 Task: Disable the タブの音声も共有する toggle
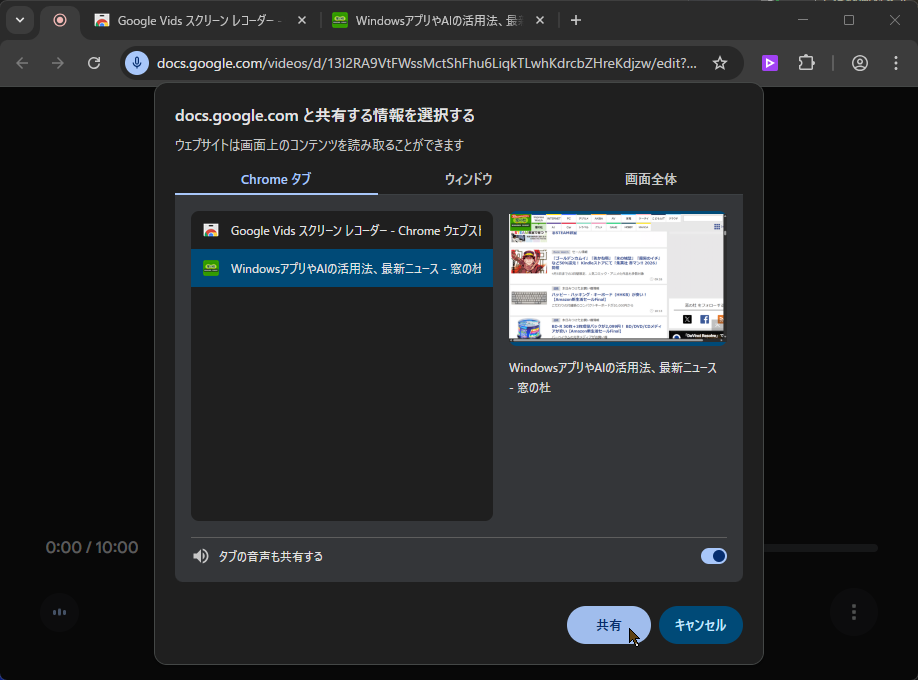click(713, 556)
